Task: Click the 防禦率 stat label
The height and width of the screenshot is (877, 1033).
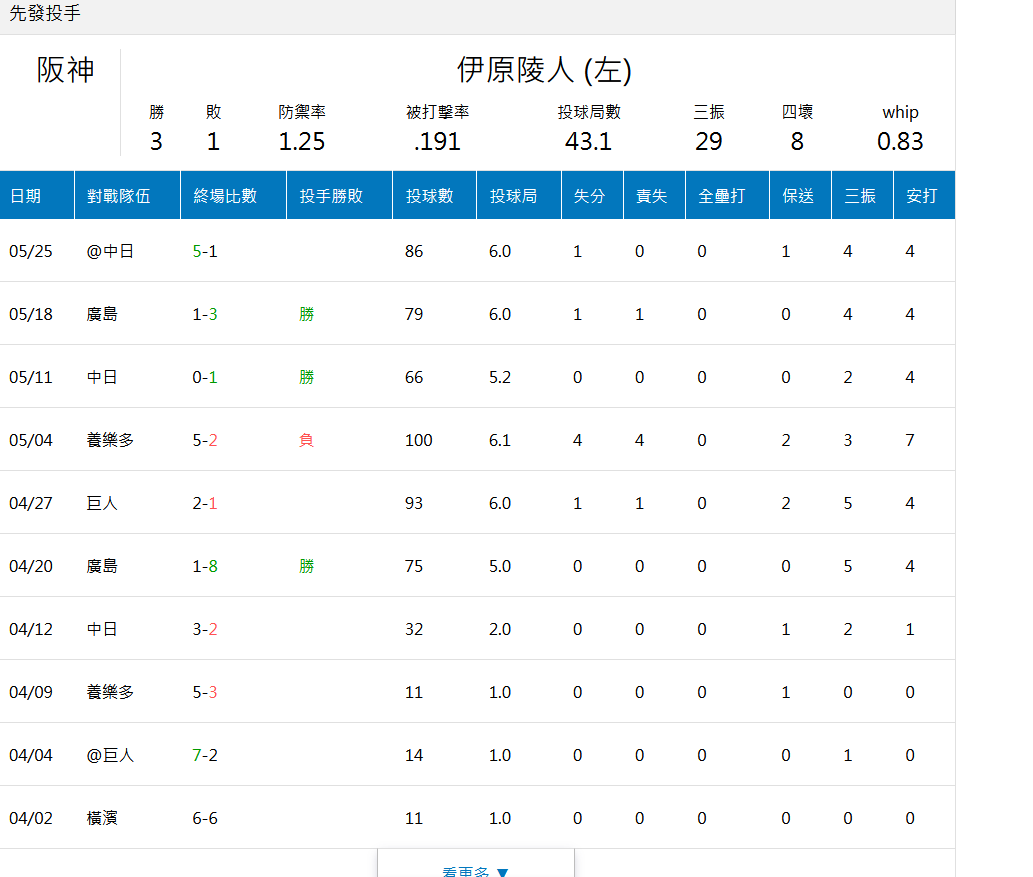Action: click(302, 112)
